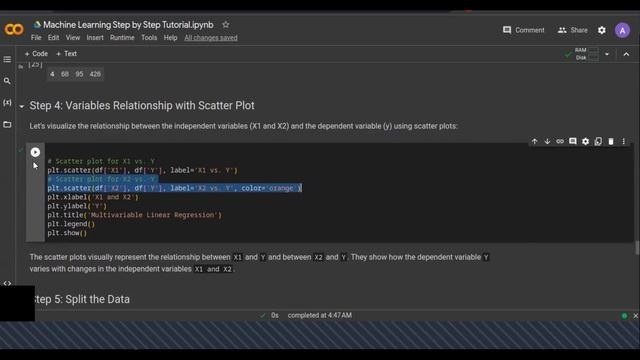The height and width of the screenshot is (360, 640).
Task: Click the Step 5: Split the Data heading
Action: [x=82, y=299]
